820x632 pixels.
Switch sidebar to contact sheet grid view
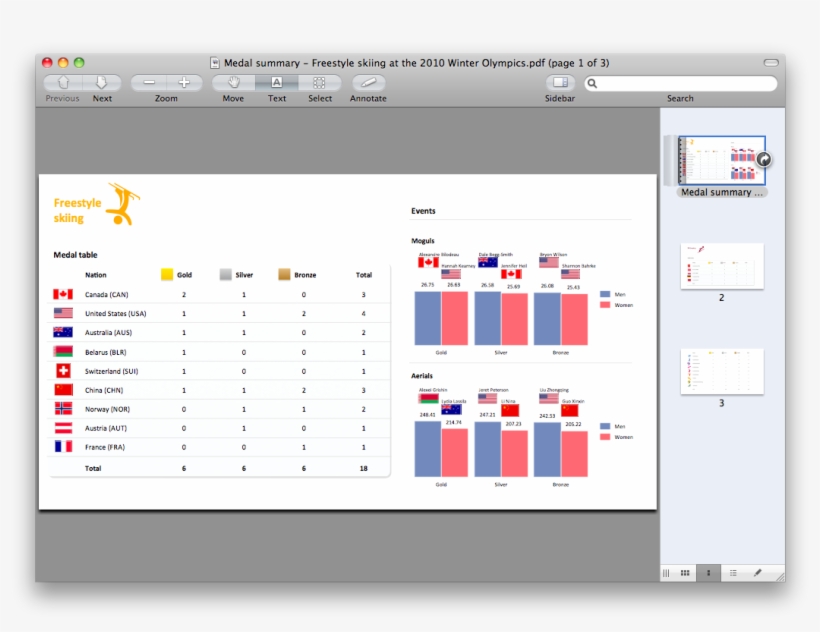pos(684,573)
